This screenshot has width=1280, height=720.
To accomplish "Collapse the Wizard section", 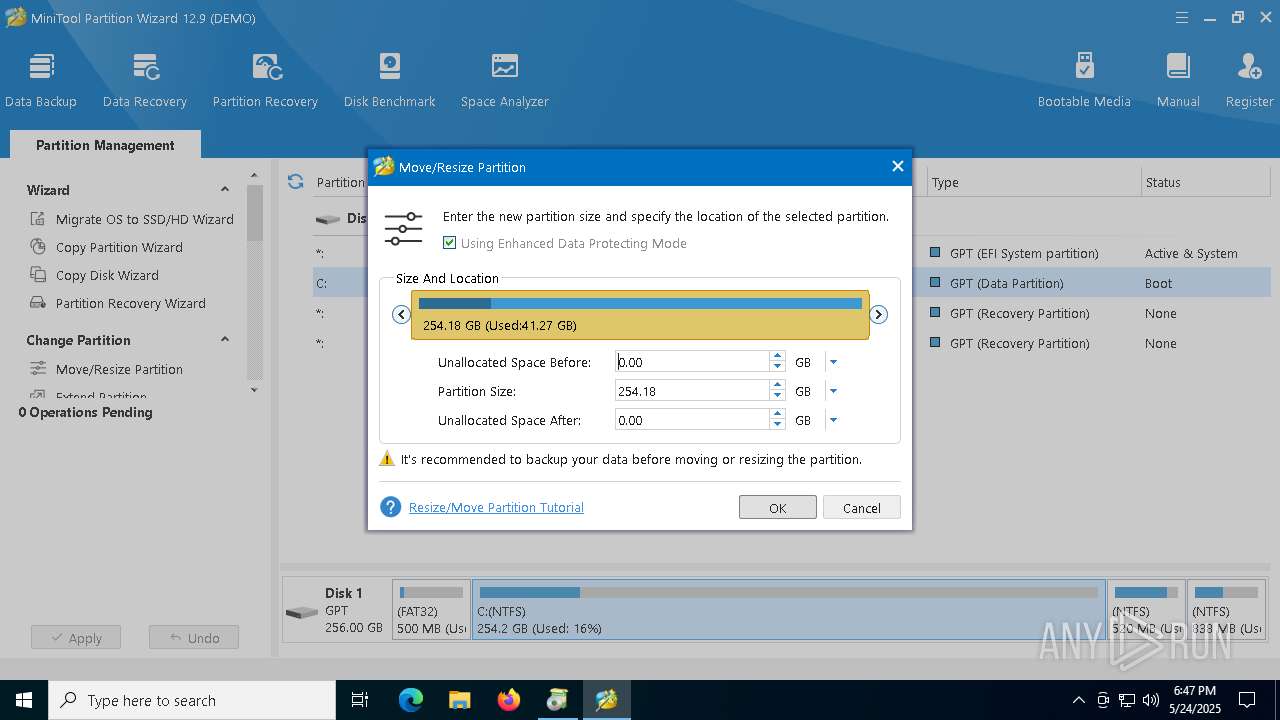I will [x=225, y=190].
